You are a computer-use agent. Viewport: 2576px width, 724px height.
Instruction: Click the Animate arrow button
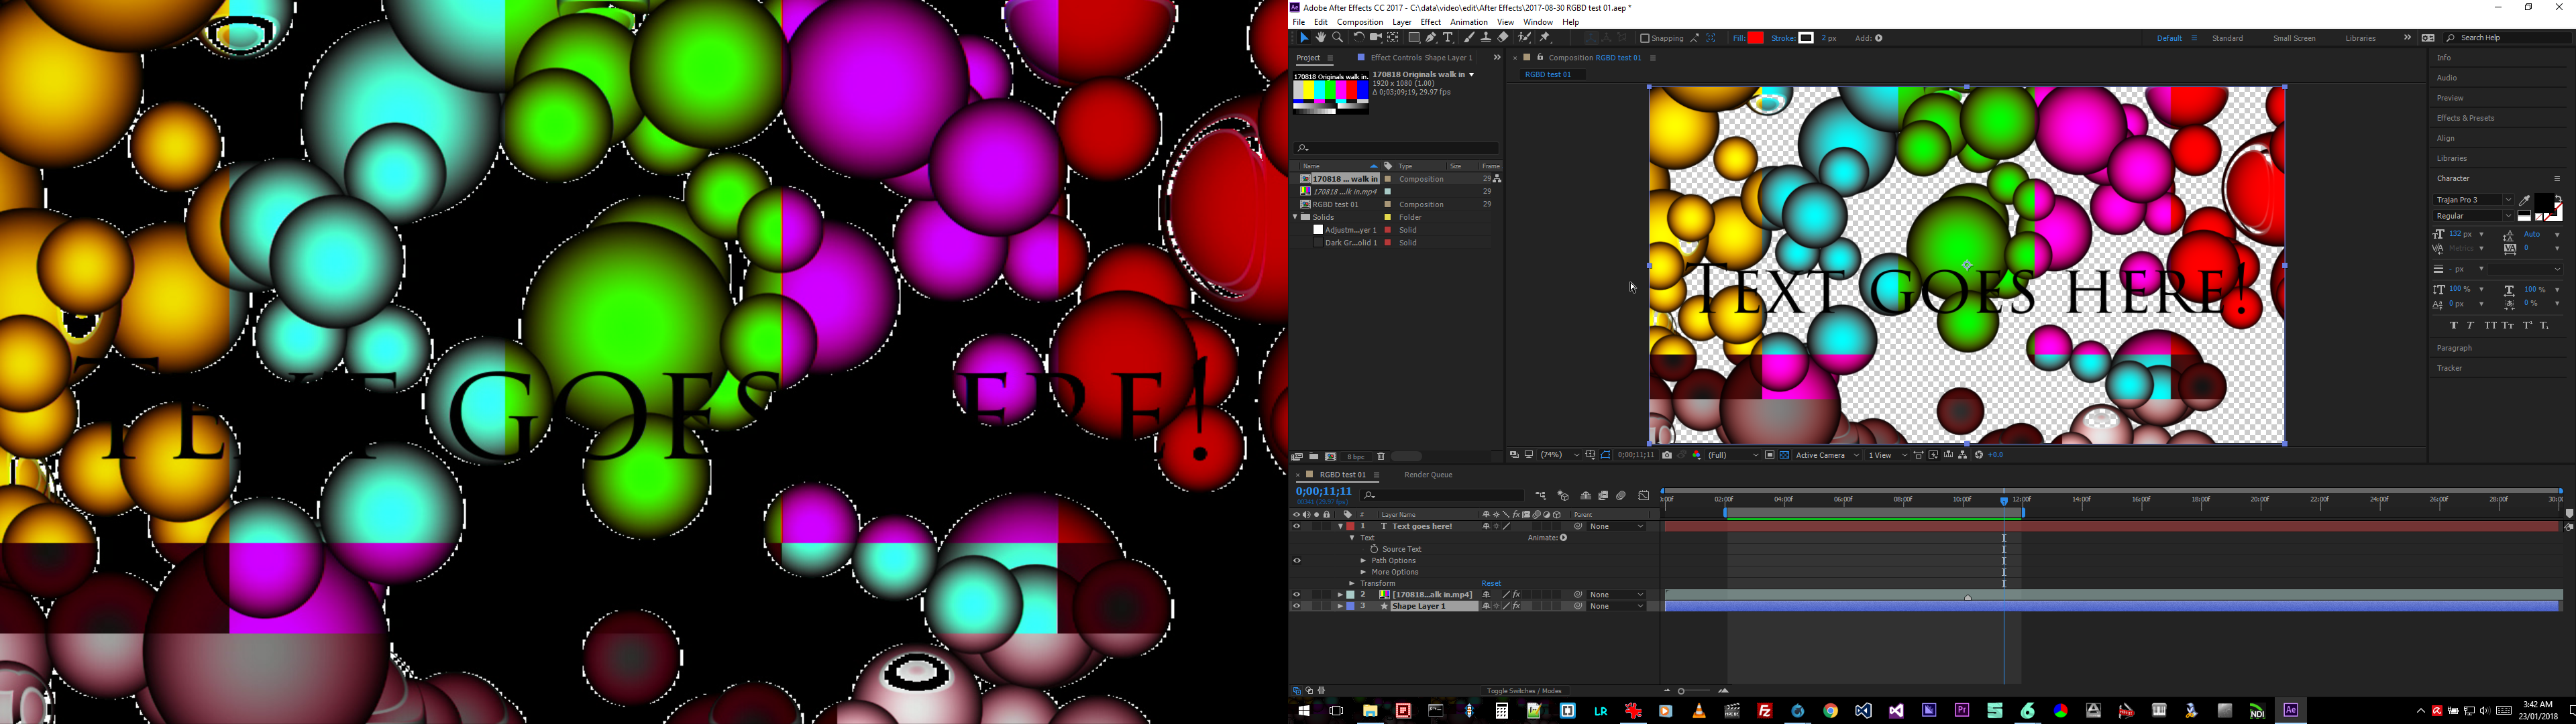[x=1564, y=538]
